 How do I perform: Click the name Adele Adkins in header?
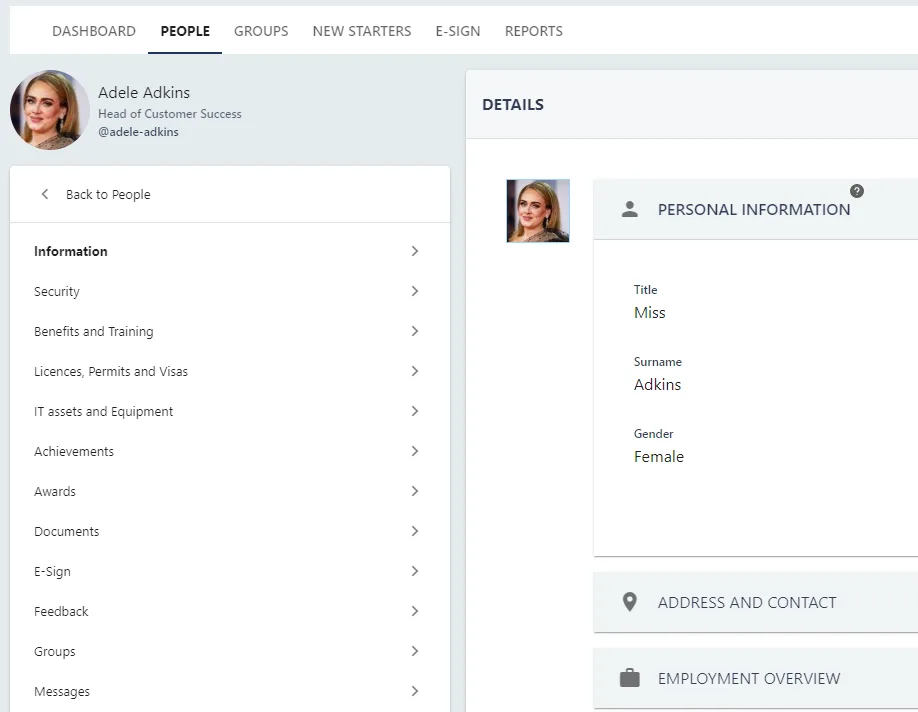coord(144,93)
